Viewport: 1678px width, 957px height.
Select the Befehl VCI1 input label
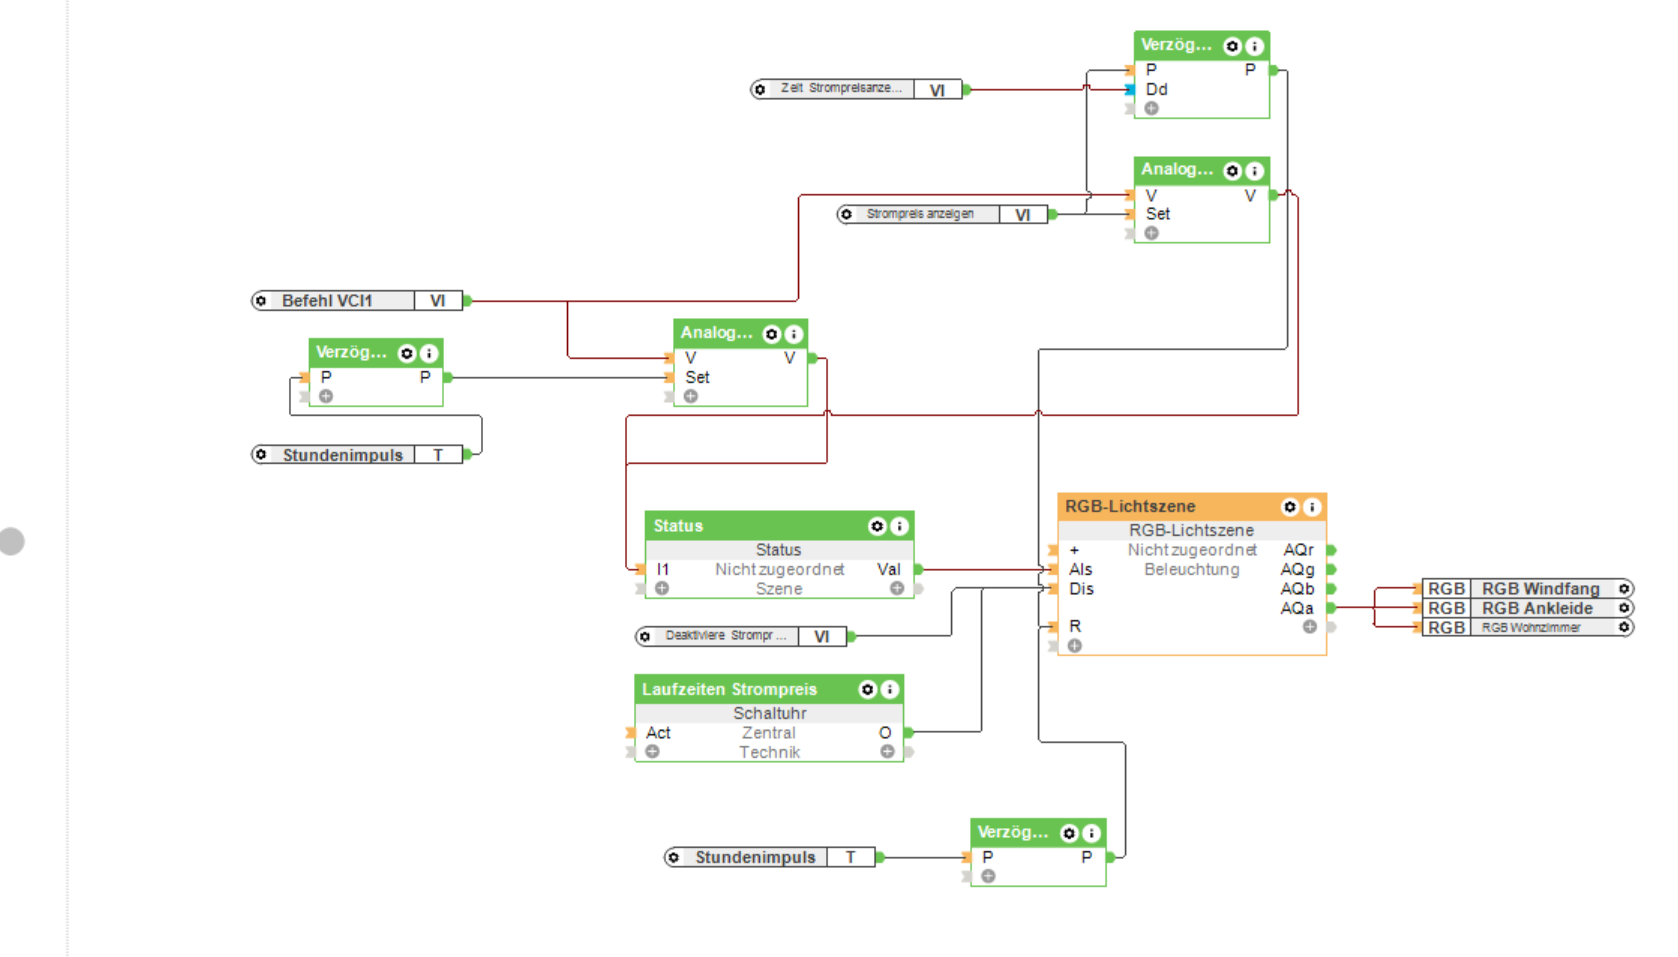click(x=327, y=301)
